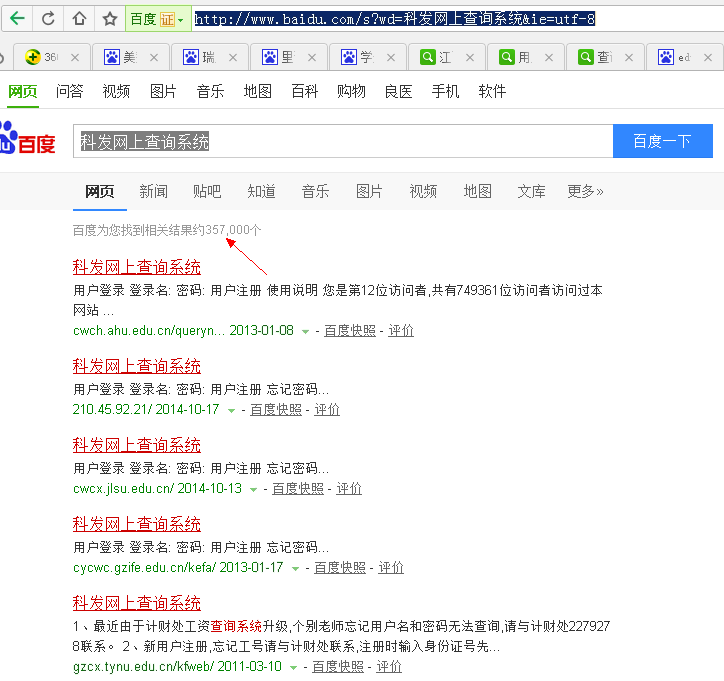Switch to the 360 tab icon
This screenshot has height=681, width=724.
(32, 57)
